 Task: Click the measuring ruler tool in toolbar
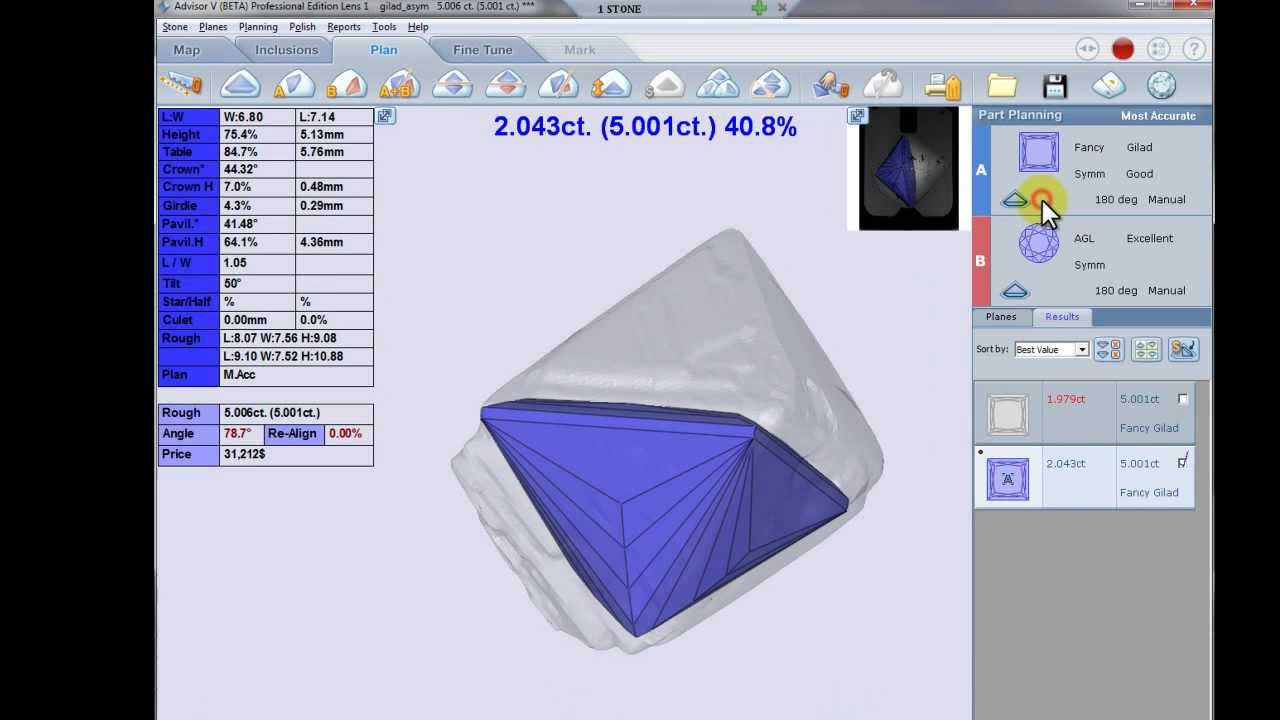pos(181,85)
